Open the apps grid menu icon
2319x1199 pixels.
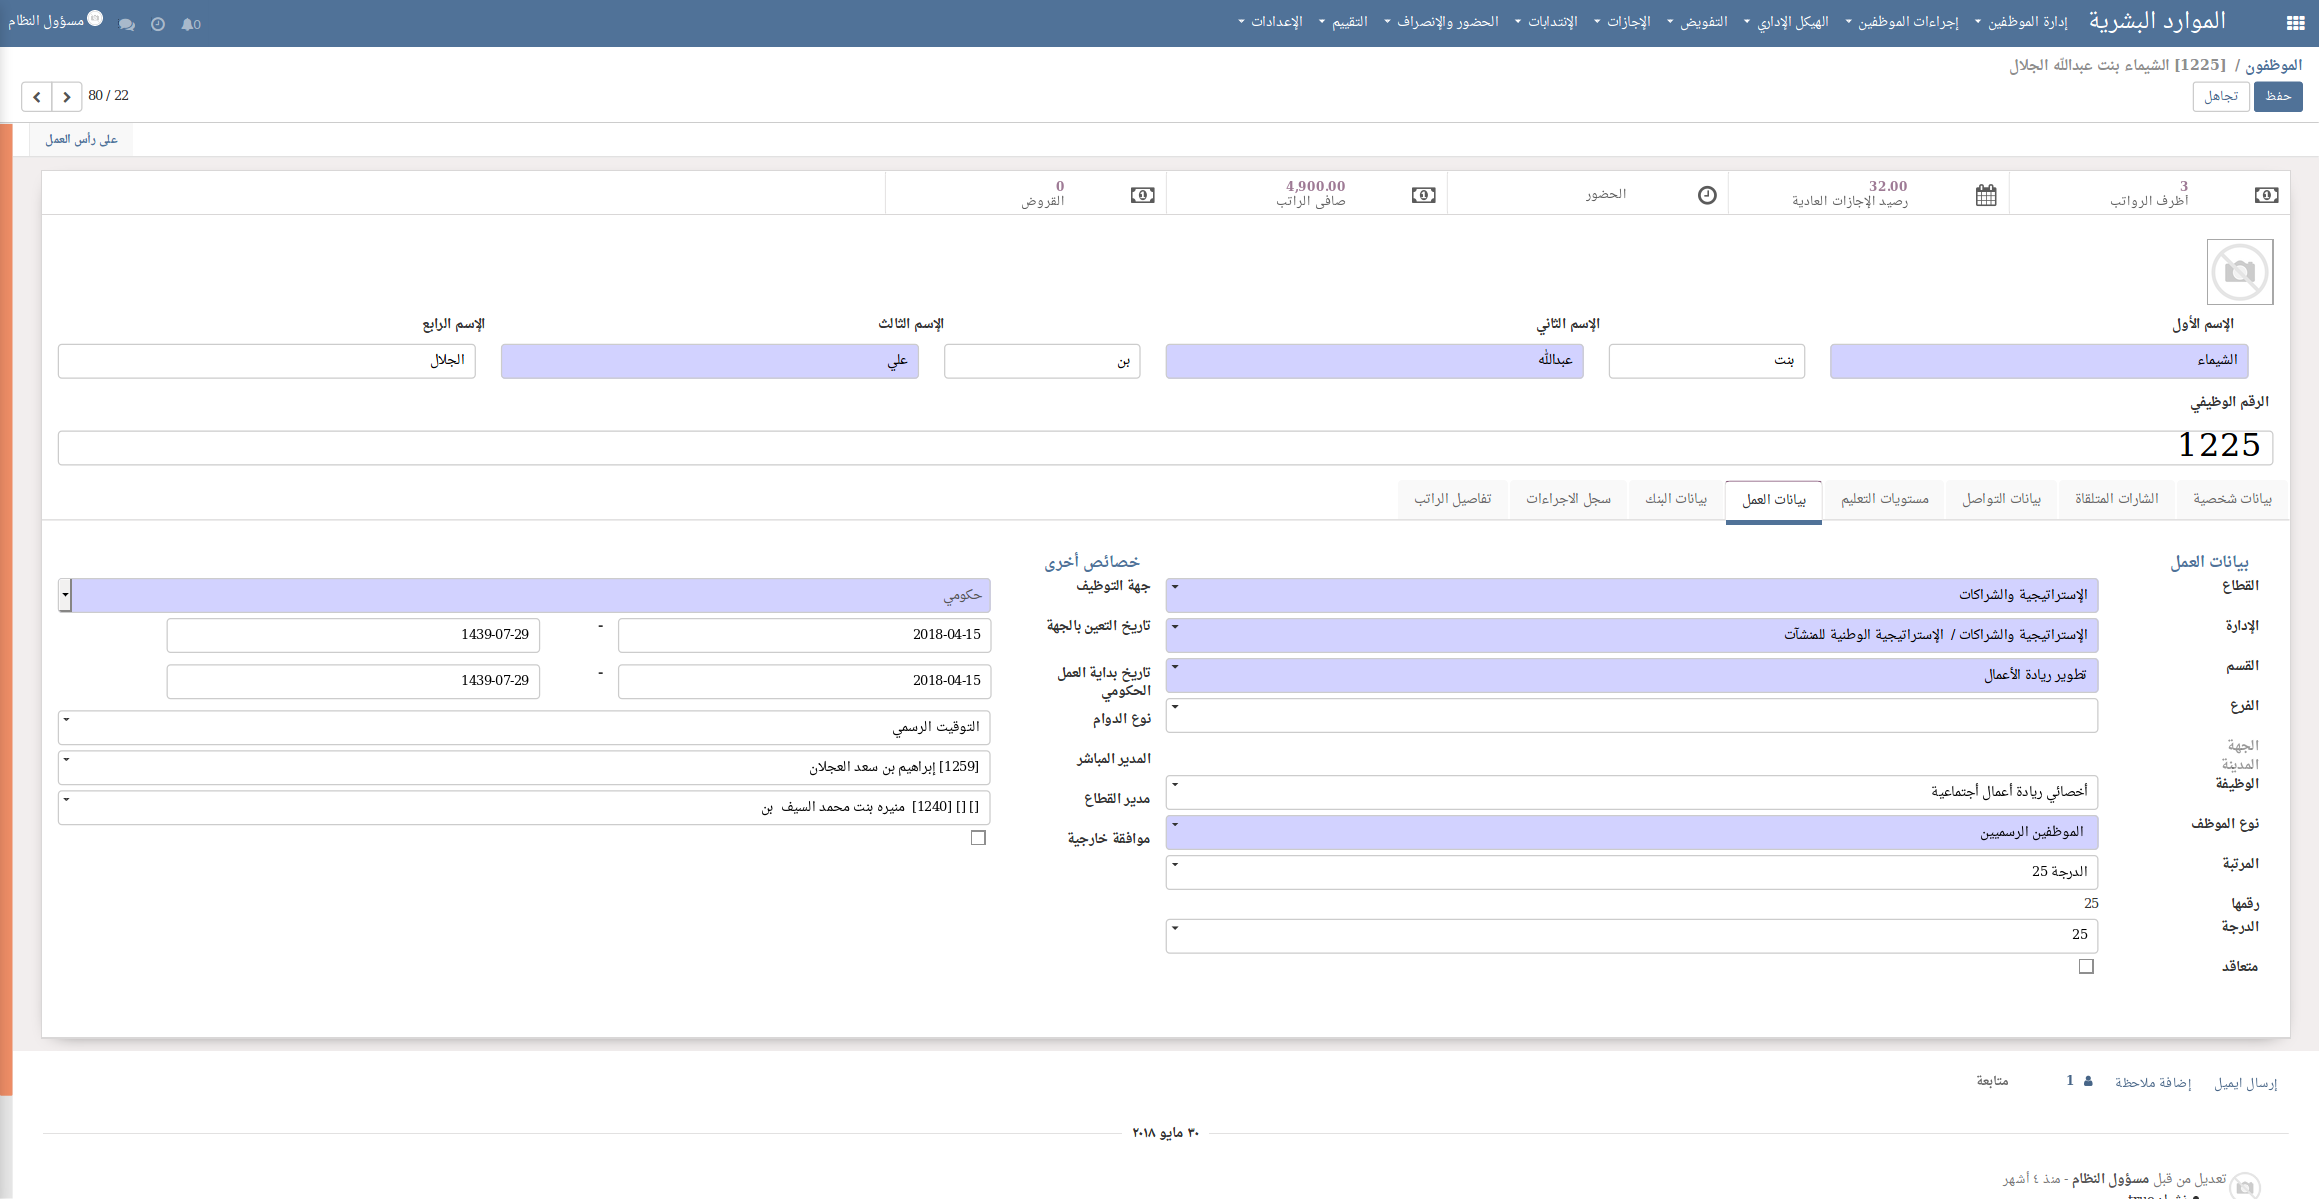pyautogui.click(x=2295, y=23)
